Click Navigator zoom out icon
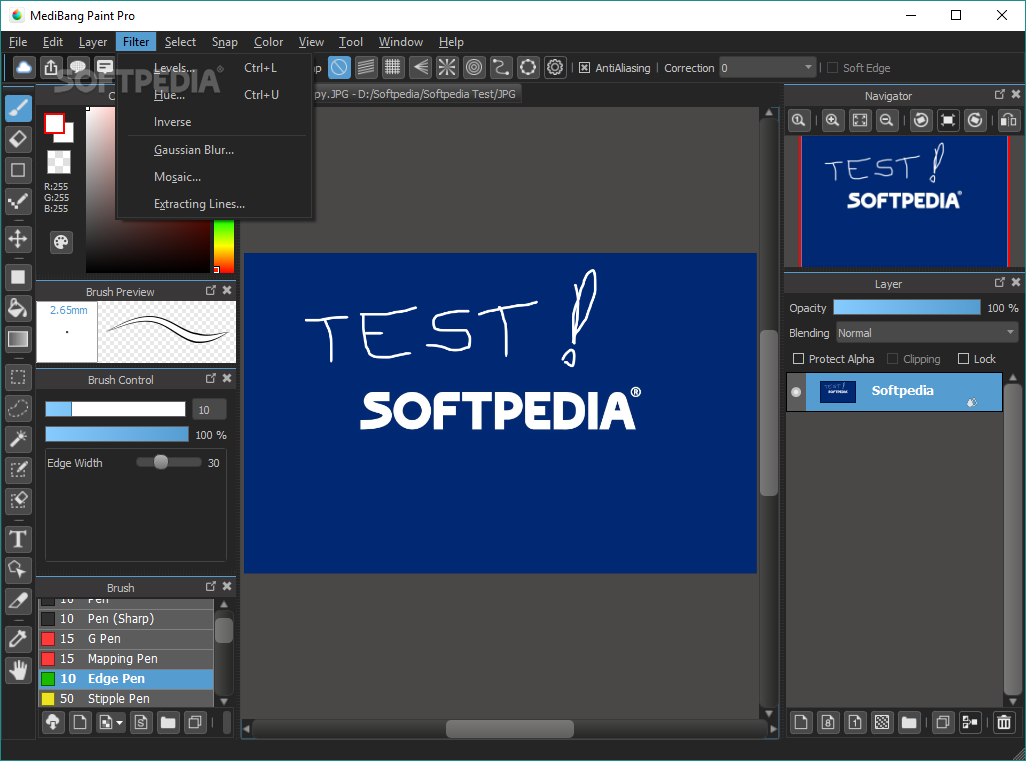Screen dimensions: 1026x761 click(x=887, y=120)
